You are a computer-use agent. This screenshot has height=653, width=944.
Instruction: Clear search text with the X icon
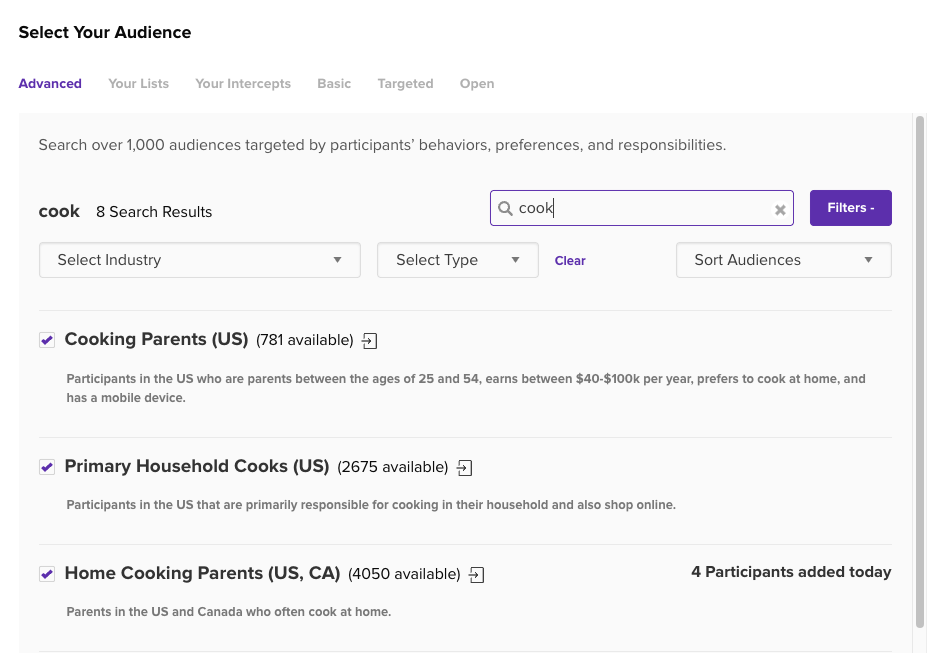(780, 210)
